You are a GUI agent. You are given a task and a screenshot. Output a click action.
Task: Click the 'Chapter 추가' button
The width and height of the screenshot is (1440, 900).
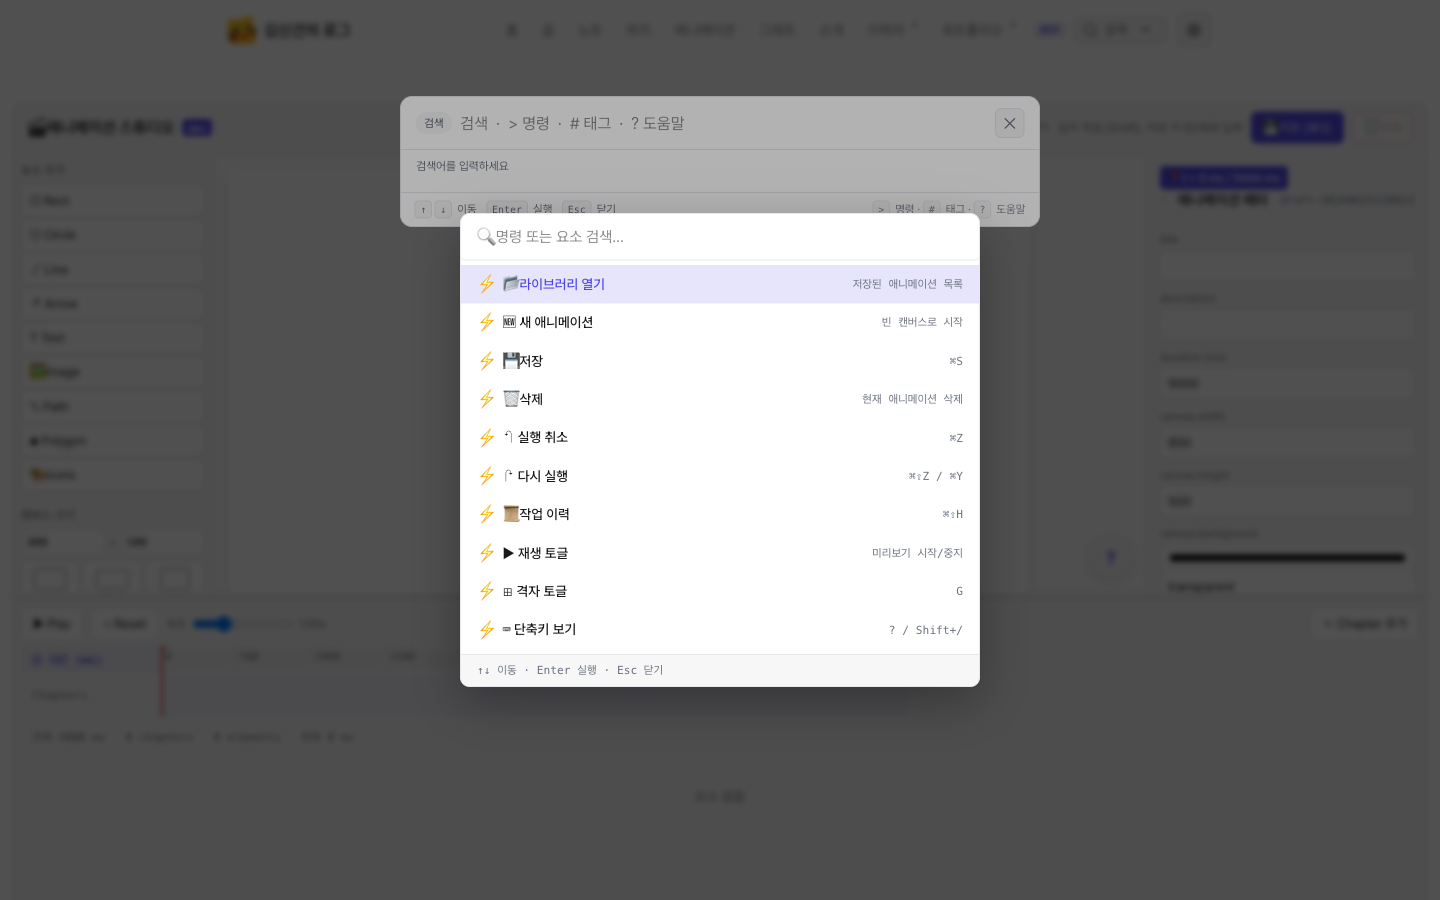coord(1364,623)
